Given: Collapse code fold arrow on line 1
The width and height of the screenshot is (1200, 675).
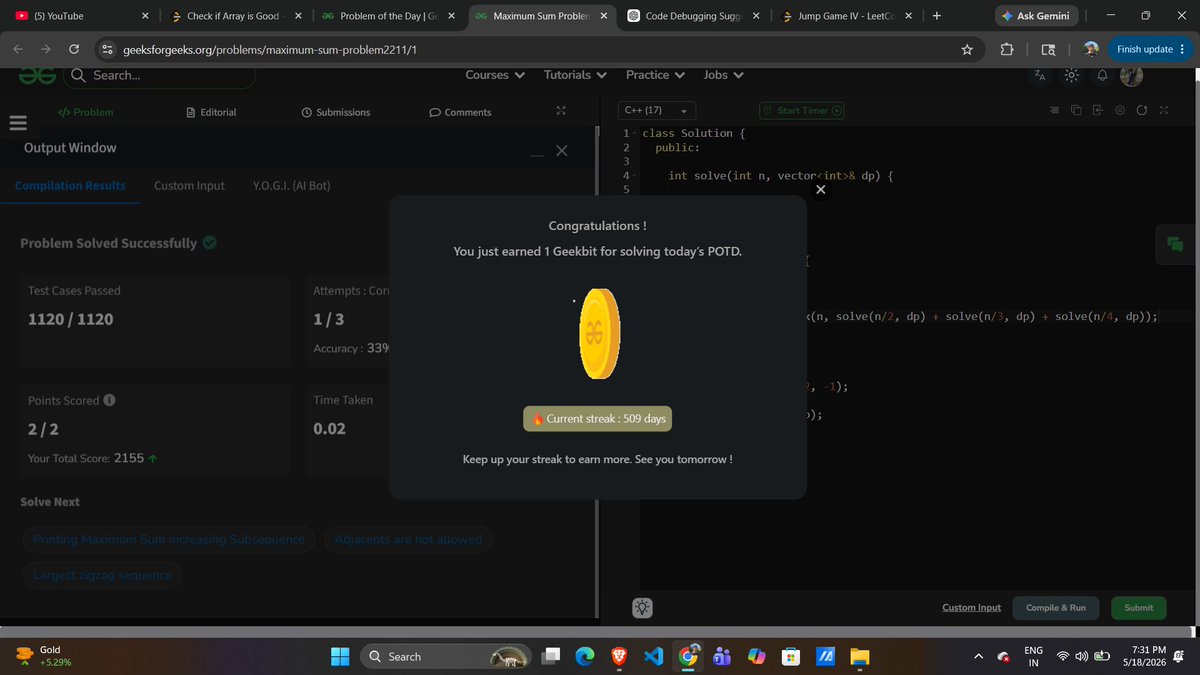Looking at the screenshot, I should tap(635, 133).
